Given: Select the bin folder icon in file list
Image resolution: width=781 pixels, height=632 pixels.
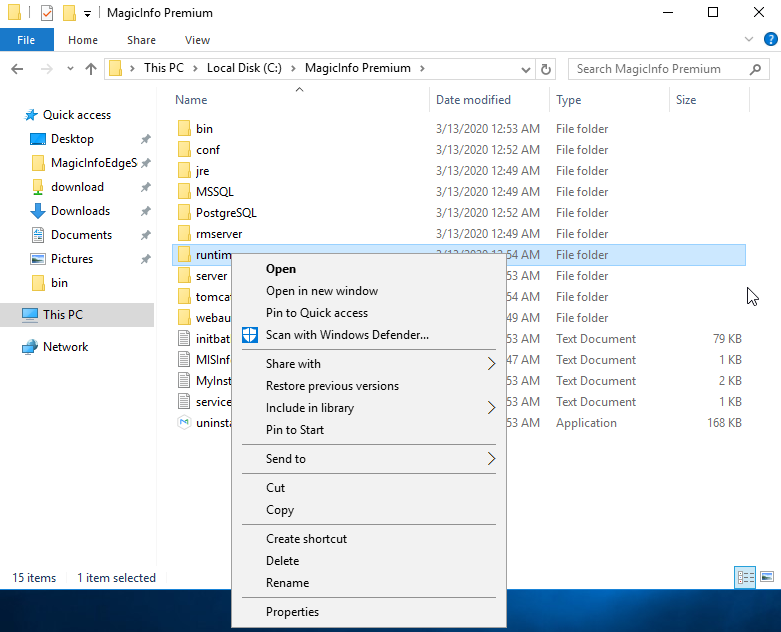Looking at the screenshot, I should tap(184, 128).
